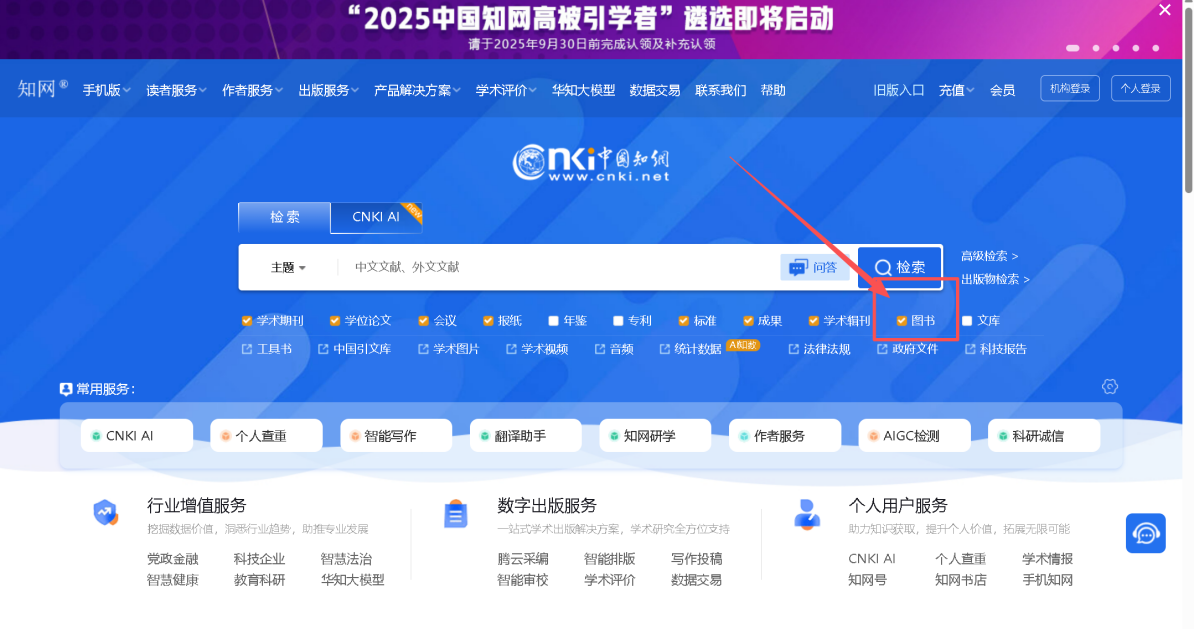The image size is (1194, 629).
Task: Open the settings gear beside 常用服务
Action: (1109, 387)
